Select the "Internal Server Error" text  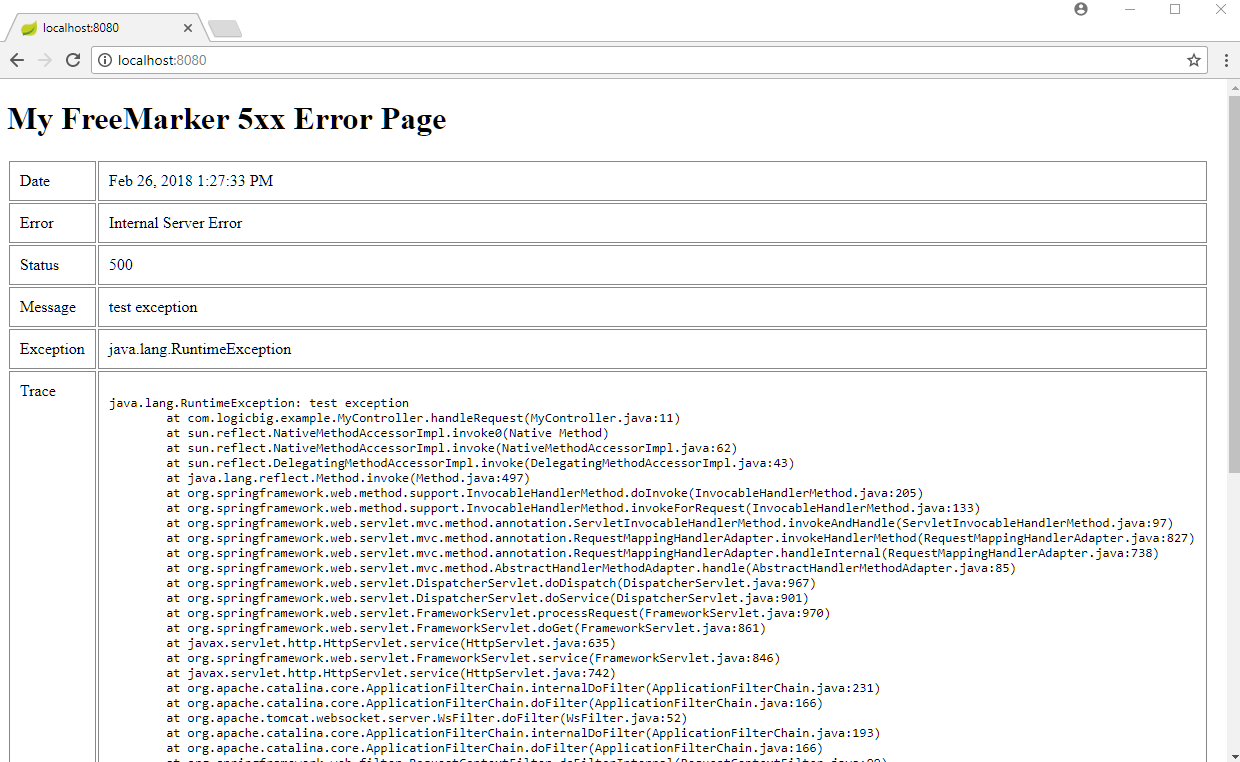[175, 222]
